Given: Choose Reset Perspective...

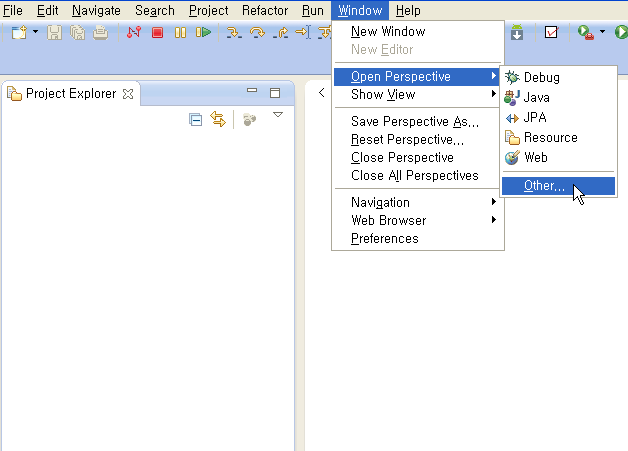Looking at the screenshot, I should click(x=418, y=139).
